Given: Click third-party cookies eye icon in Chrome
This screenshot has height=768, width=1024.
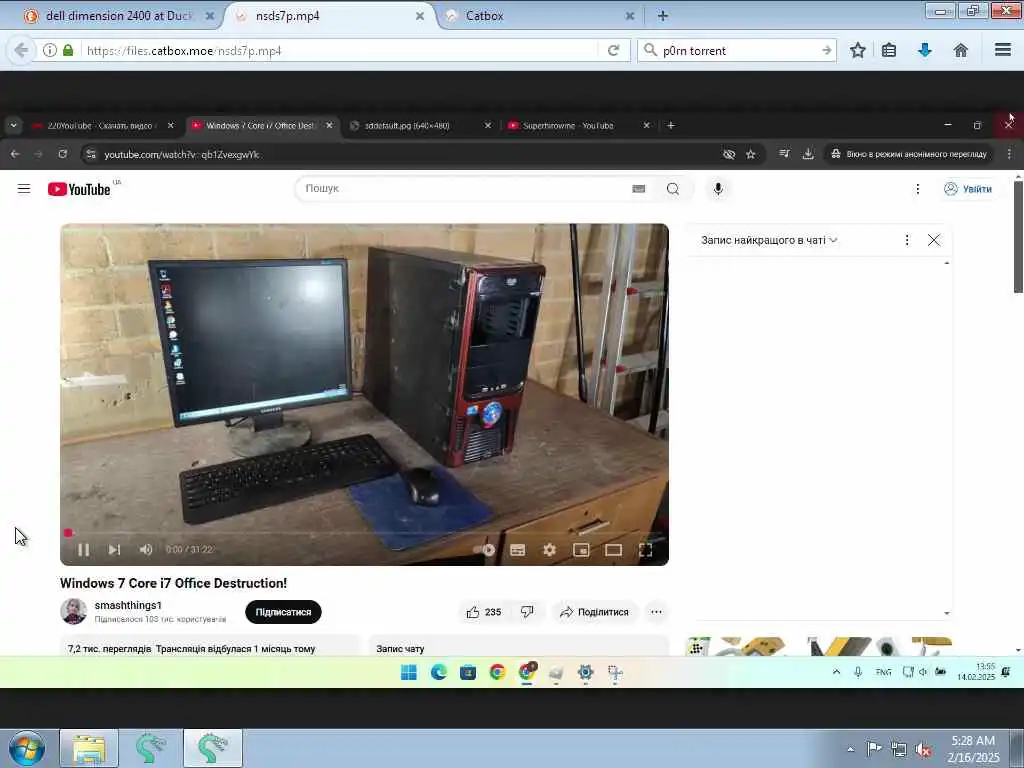Looking at the screenshot, I should [x=729, y=154].
